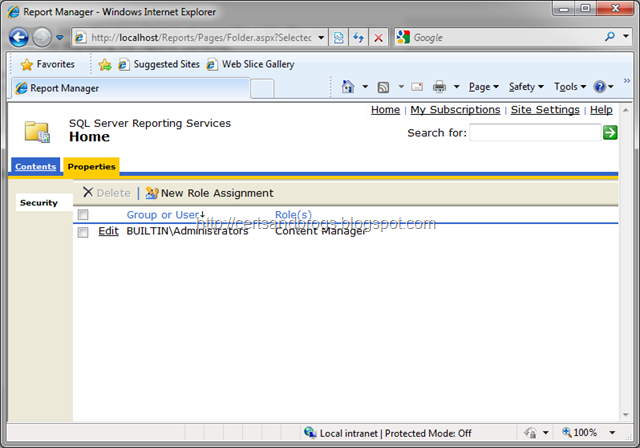Expand the Print options dropdown arrow
Viewport: 640px width, 448px height.
[x=457, y=86]
